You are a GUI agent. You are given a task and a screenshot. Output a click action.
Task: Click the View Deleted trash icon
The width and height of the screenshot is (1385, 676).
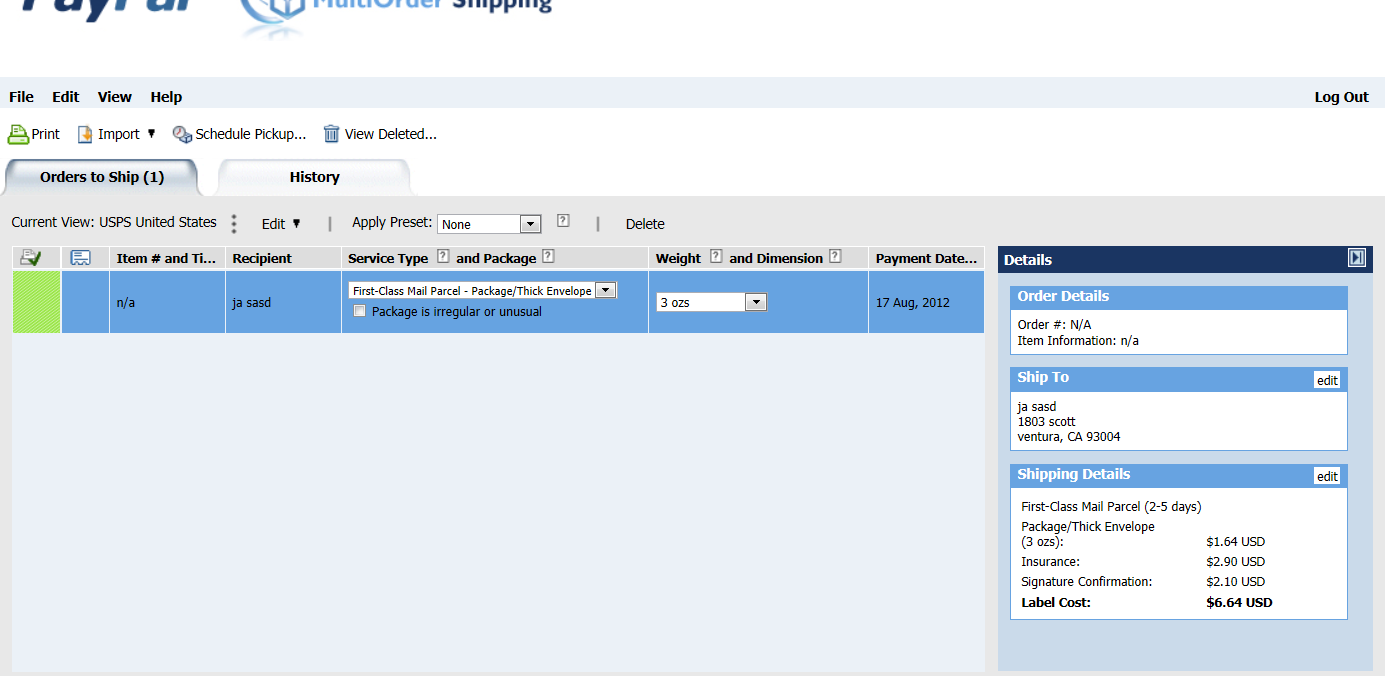pyautogui.click(x=332, y=134)
